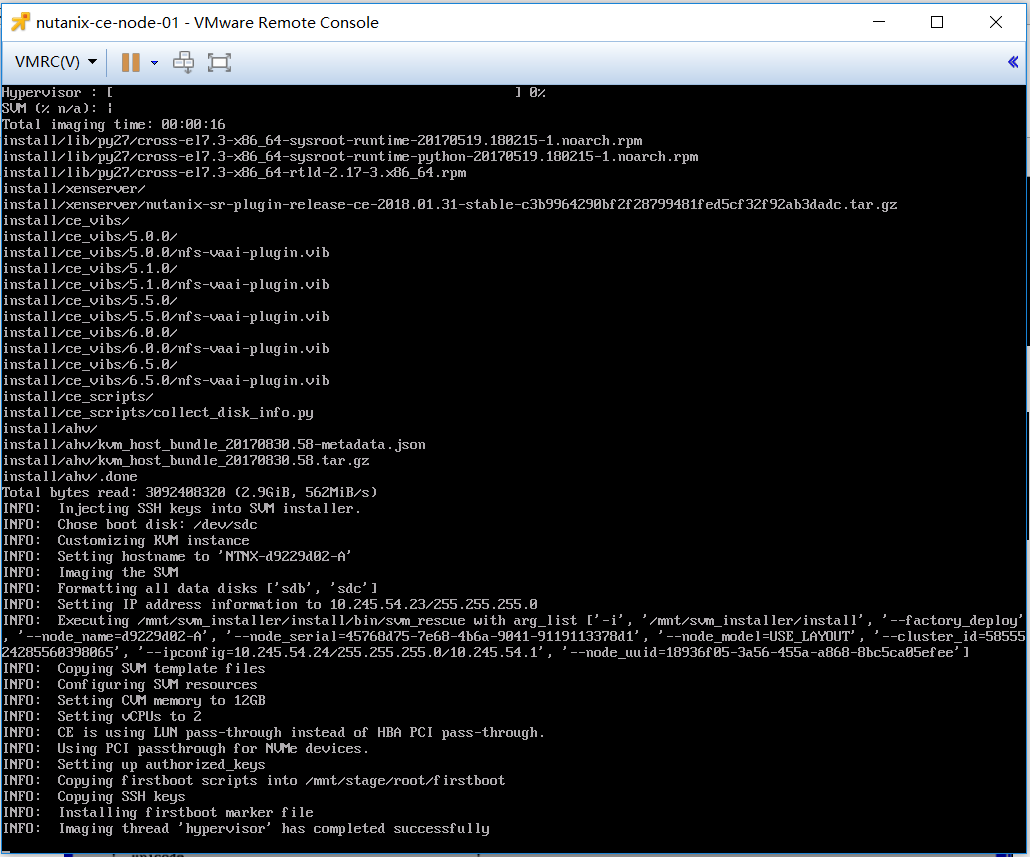The image size is (1030, 857).
Task: Click 'Setting IP address information' line
Action: 270,604
